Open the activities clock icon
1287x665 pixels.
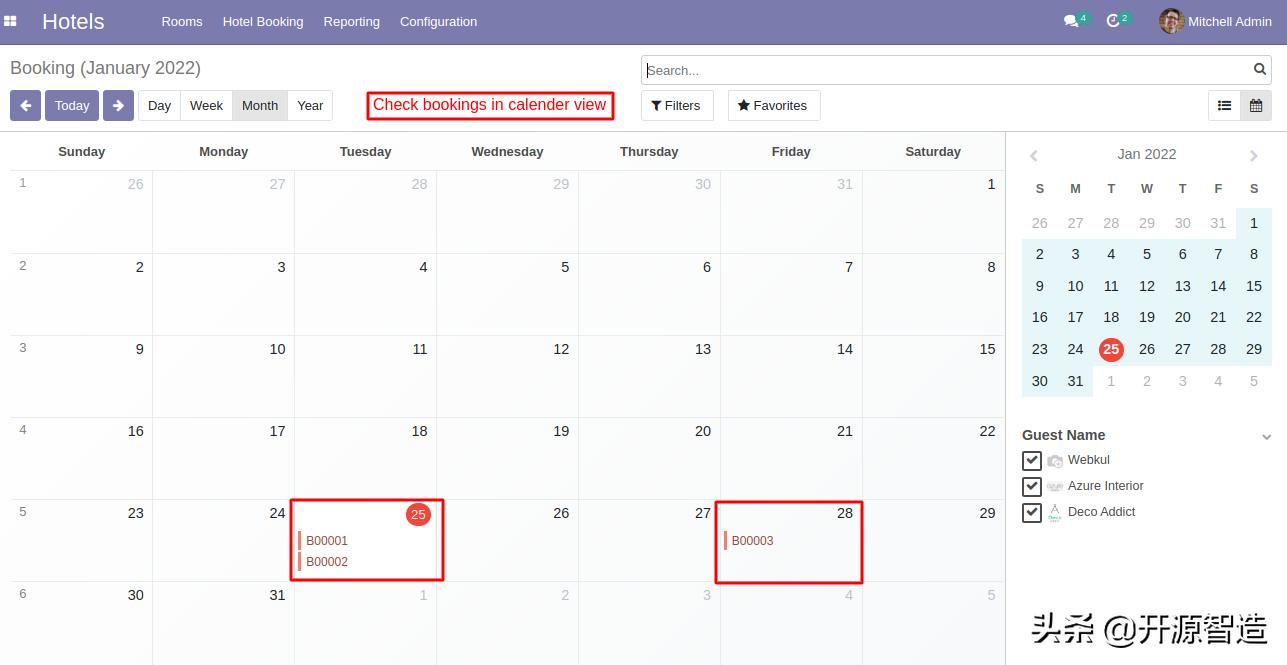coord(1113,21)
